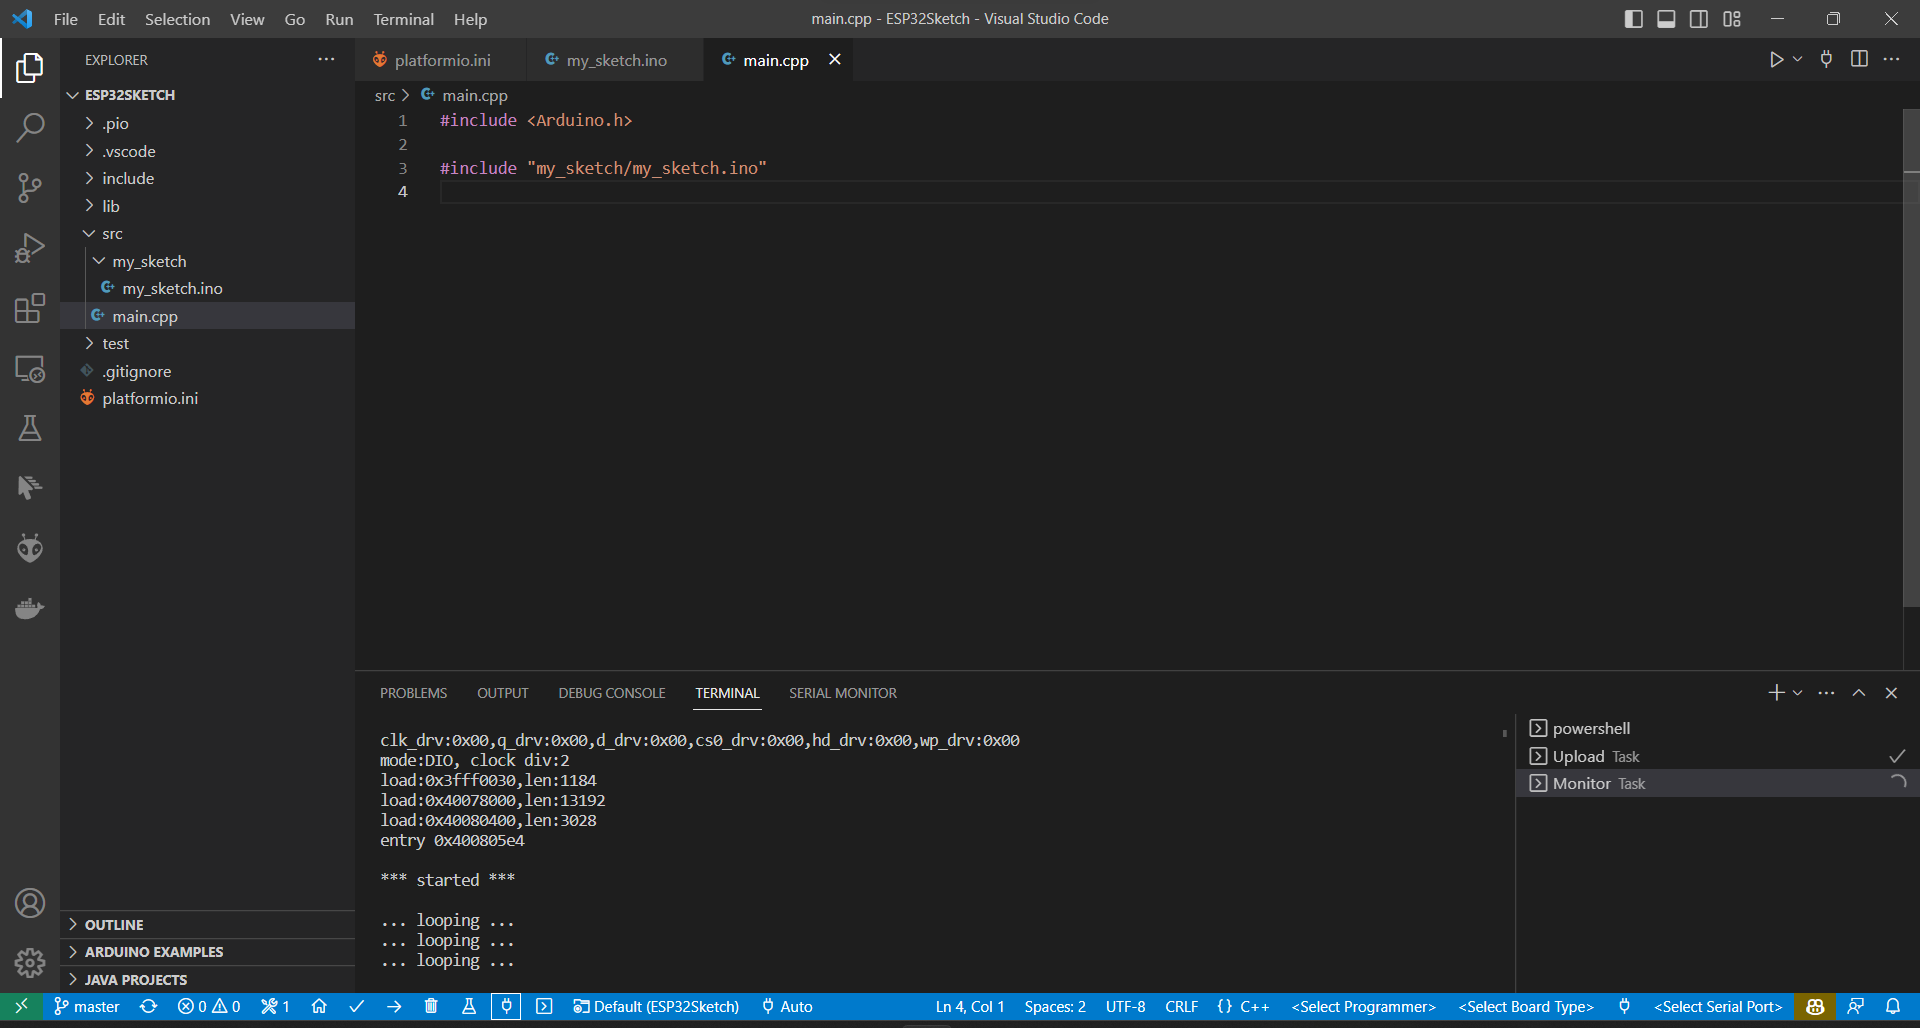Open the new terminal launch profile dropdown

[1798, 693]
